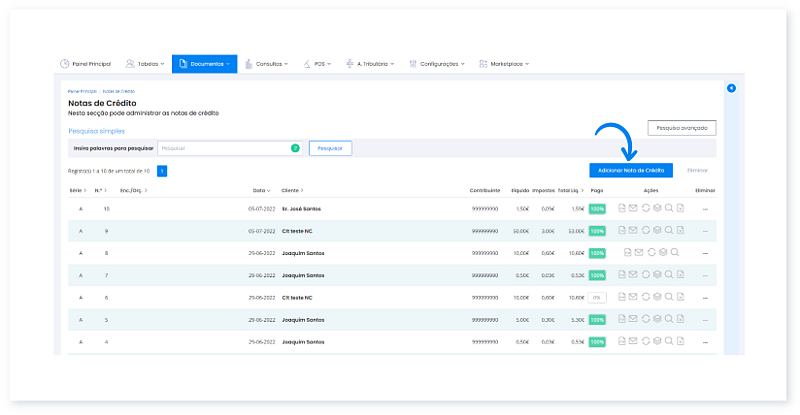Click the stacked layers icon for note 10
800x415 pixels.
(x=657, y=208)
